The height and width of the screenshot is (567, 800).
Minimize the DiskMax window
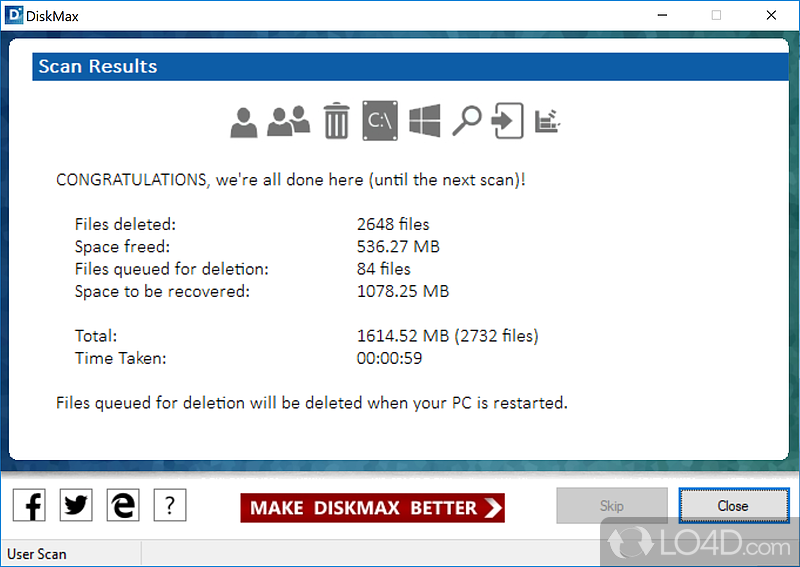662,15
